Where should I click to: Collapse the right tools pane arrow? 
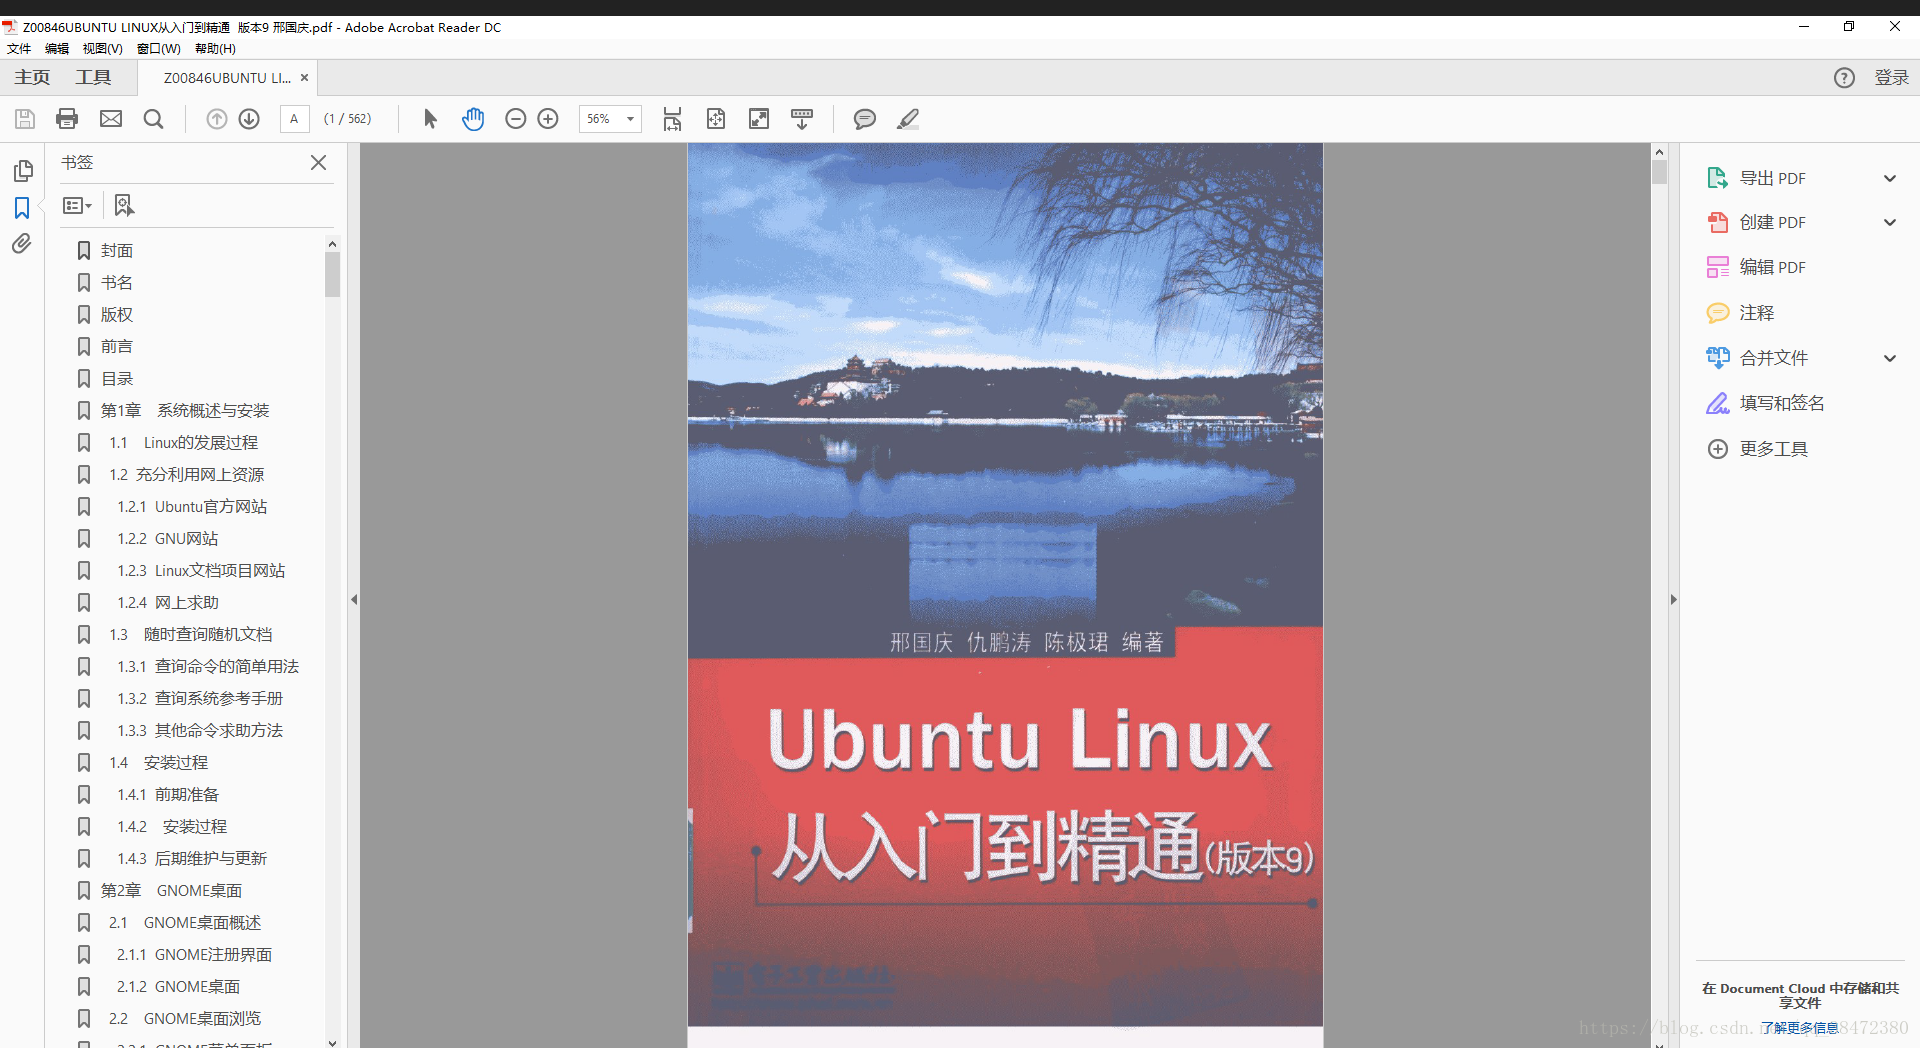(1673, 600)
